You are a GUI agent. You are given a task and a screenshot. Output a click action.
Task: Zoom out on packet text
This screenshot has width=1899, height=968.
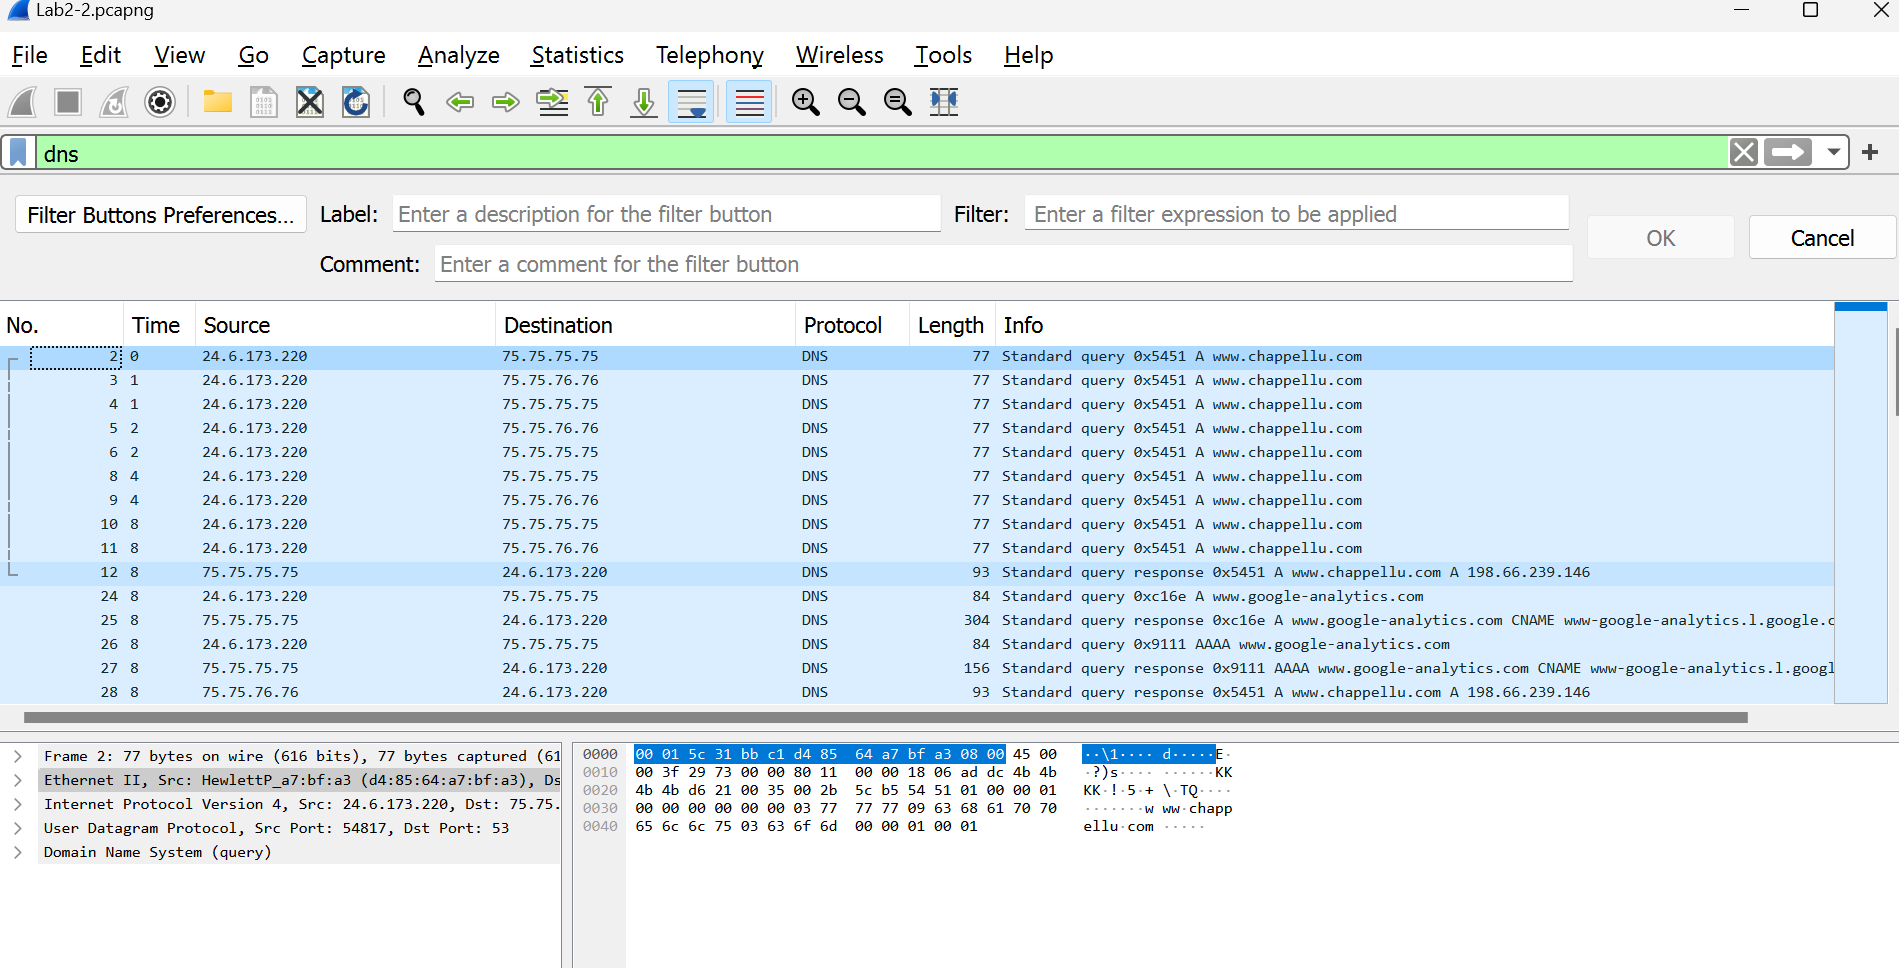click(852, 102)
